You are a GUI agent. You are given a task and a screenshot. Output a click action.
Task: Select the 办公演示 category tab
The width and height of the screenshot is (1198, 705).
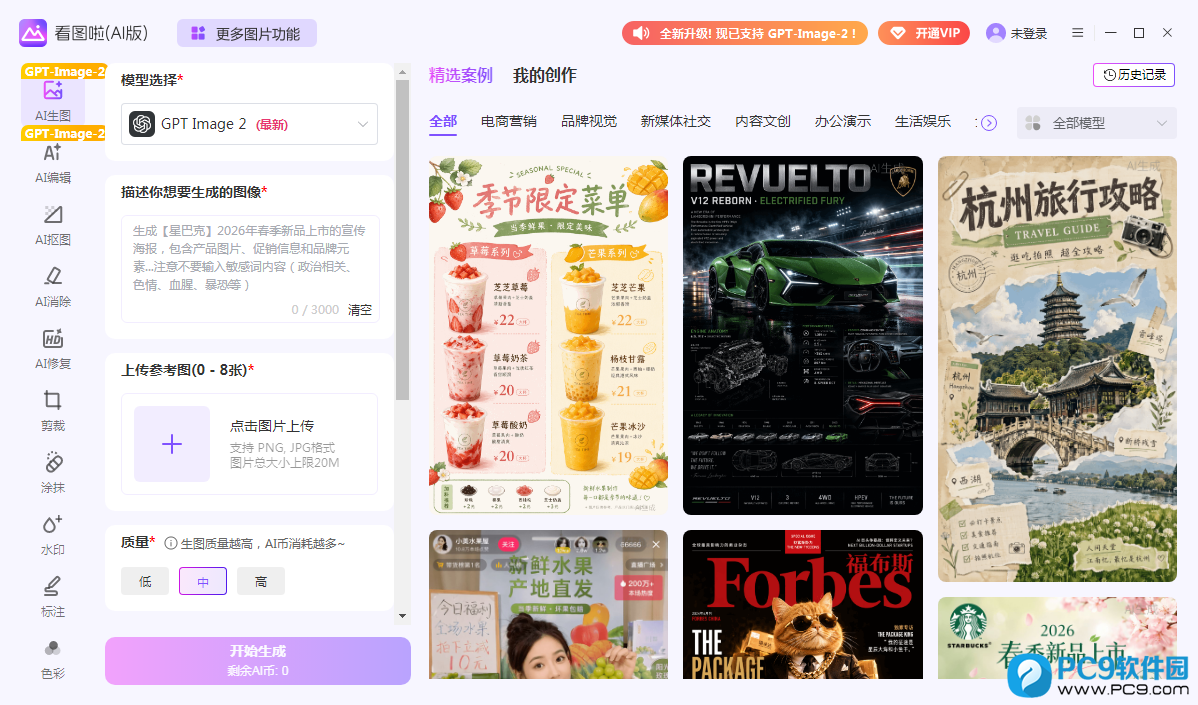(x=843, y=121)
